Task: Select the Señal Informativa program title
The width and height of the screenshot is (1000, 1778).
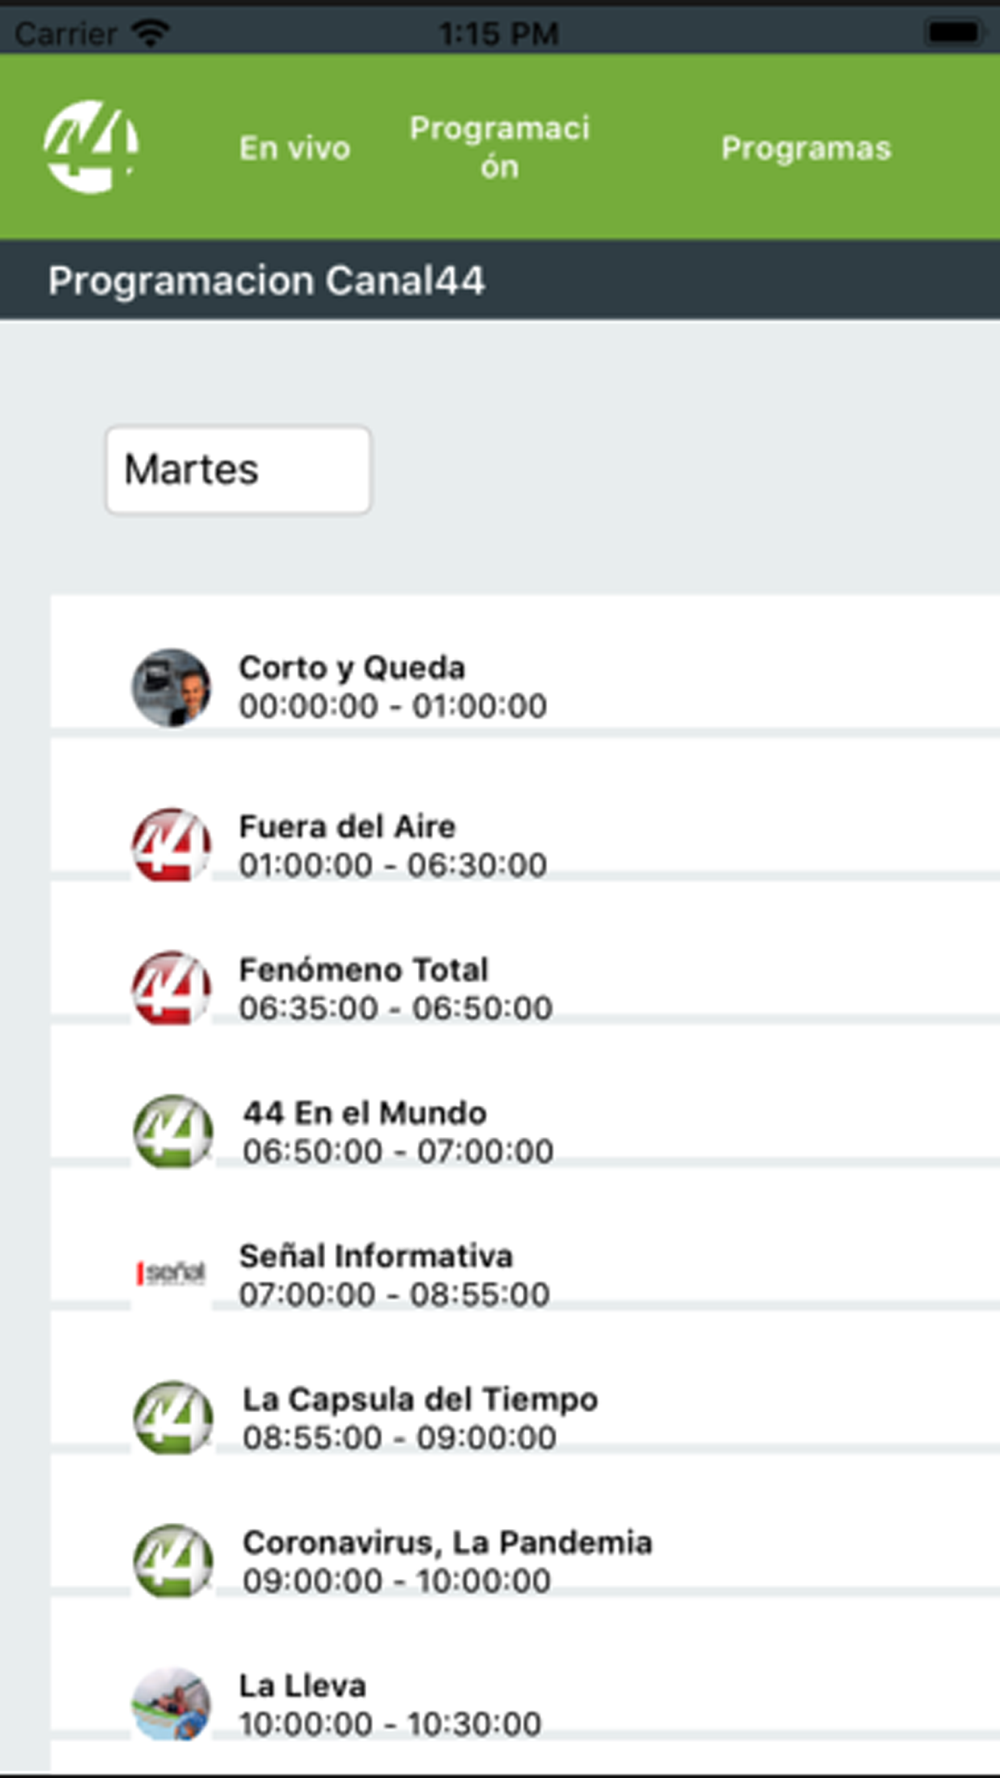Action: pyautogui.click(x=376, y=1255)
